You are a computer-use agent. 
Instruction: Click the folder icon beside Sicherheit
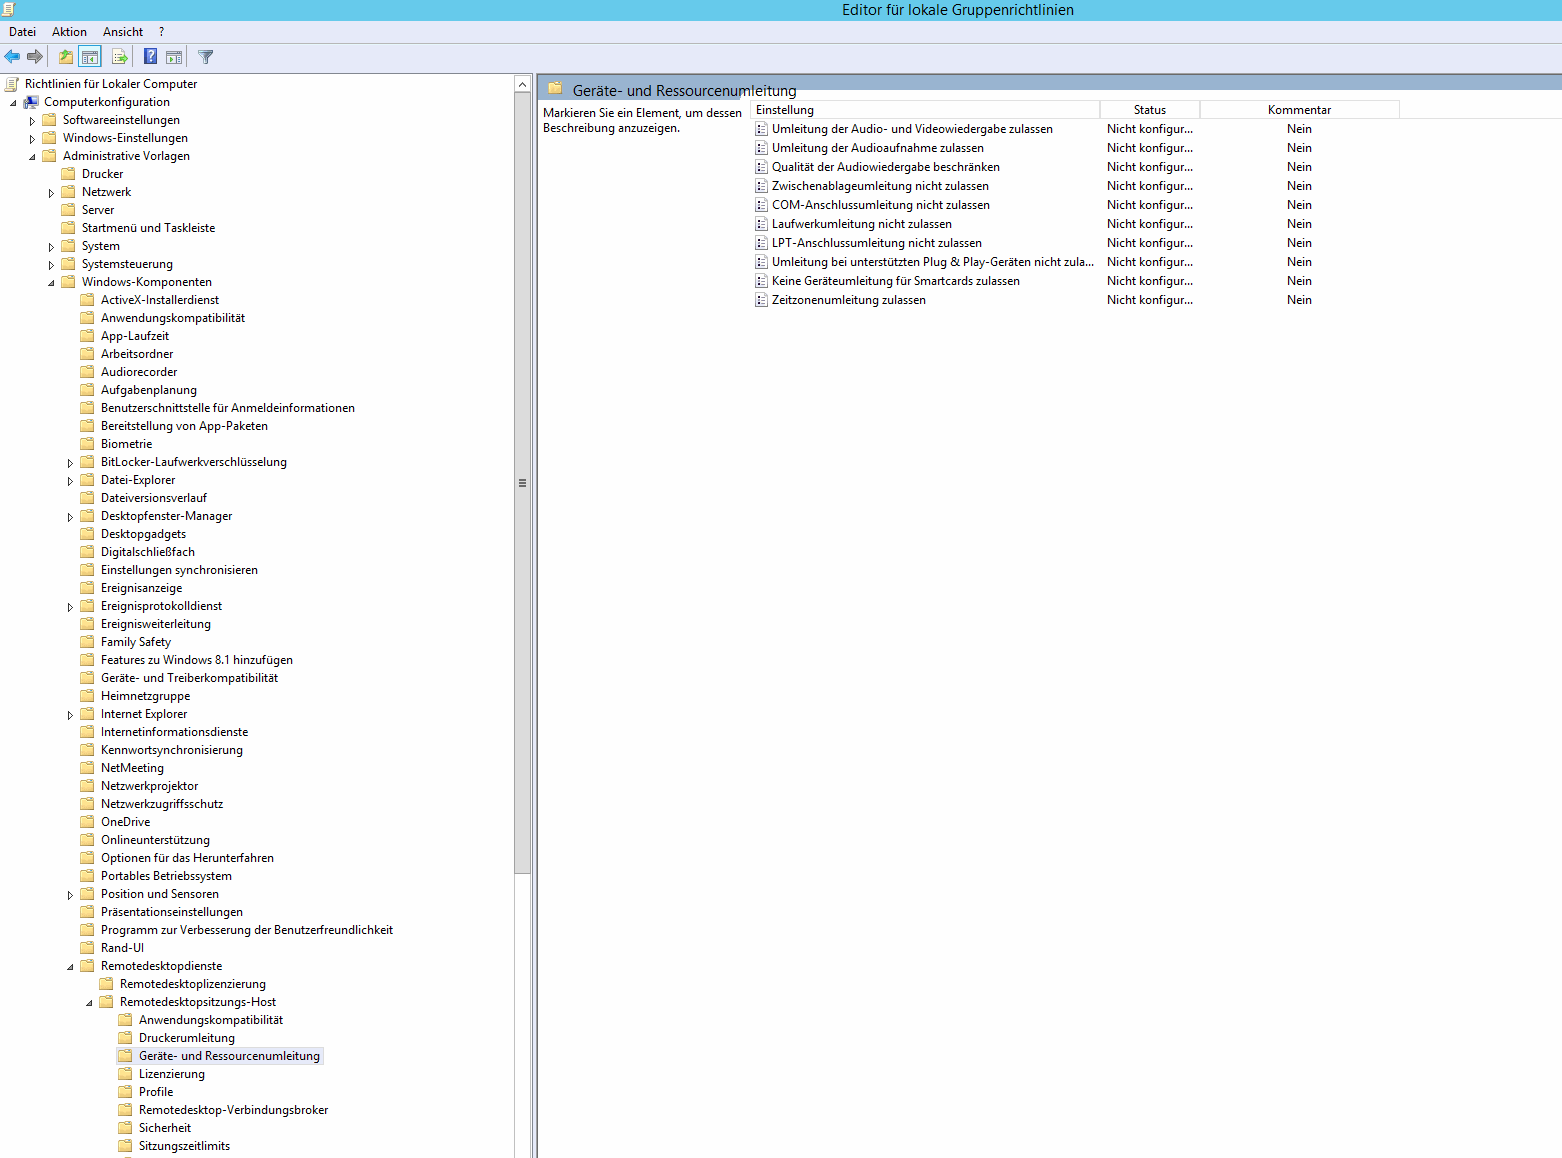click(126, 1128)
